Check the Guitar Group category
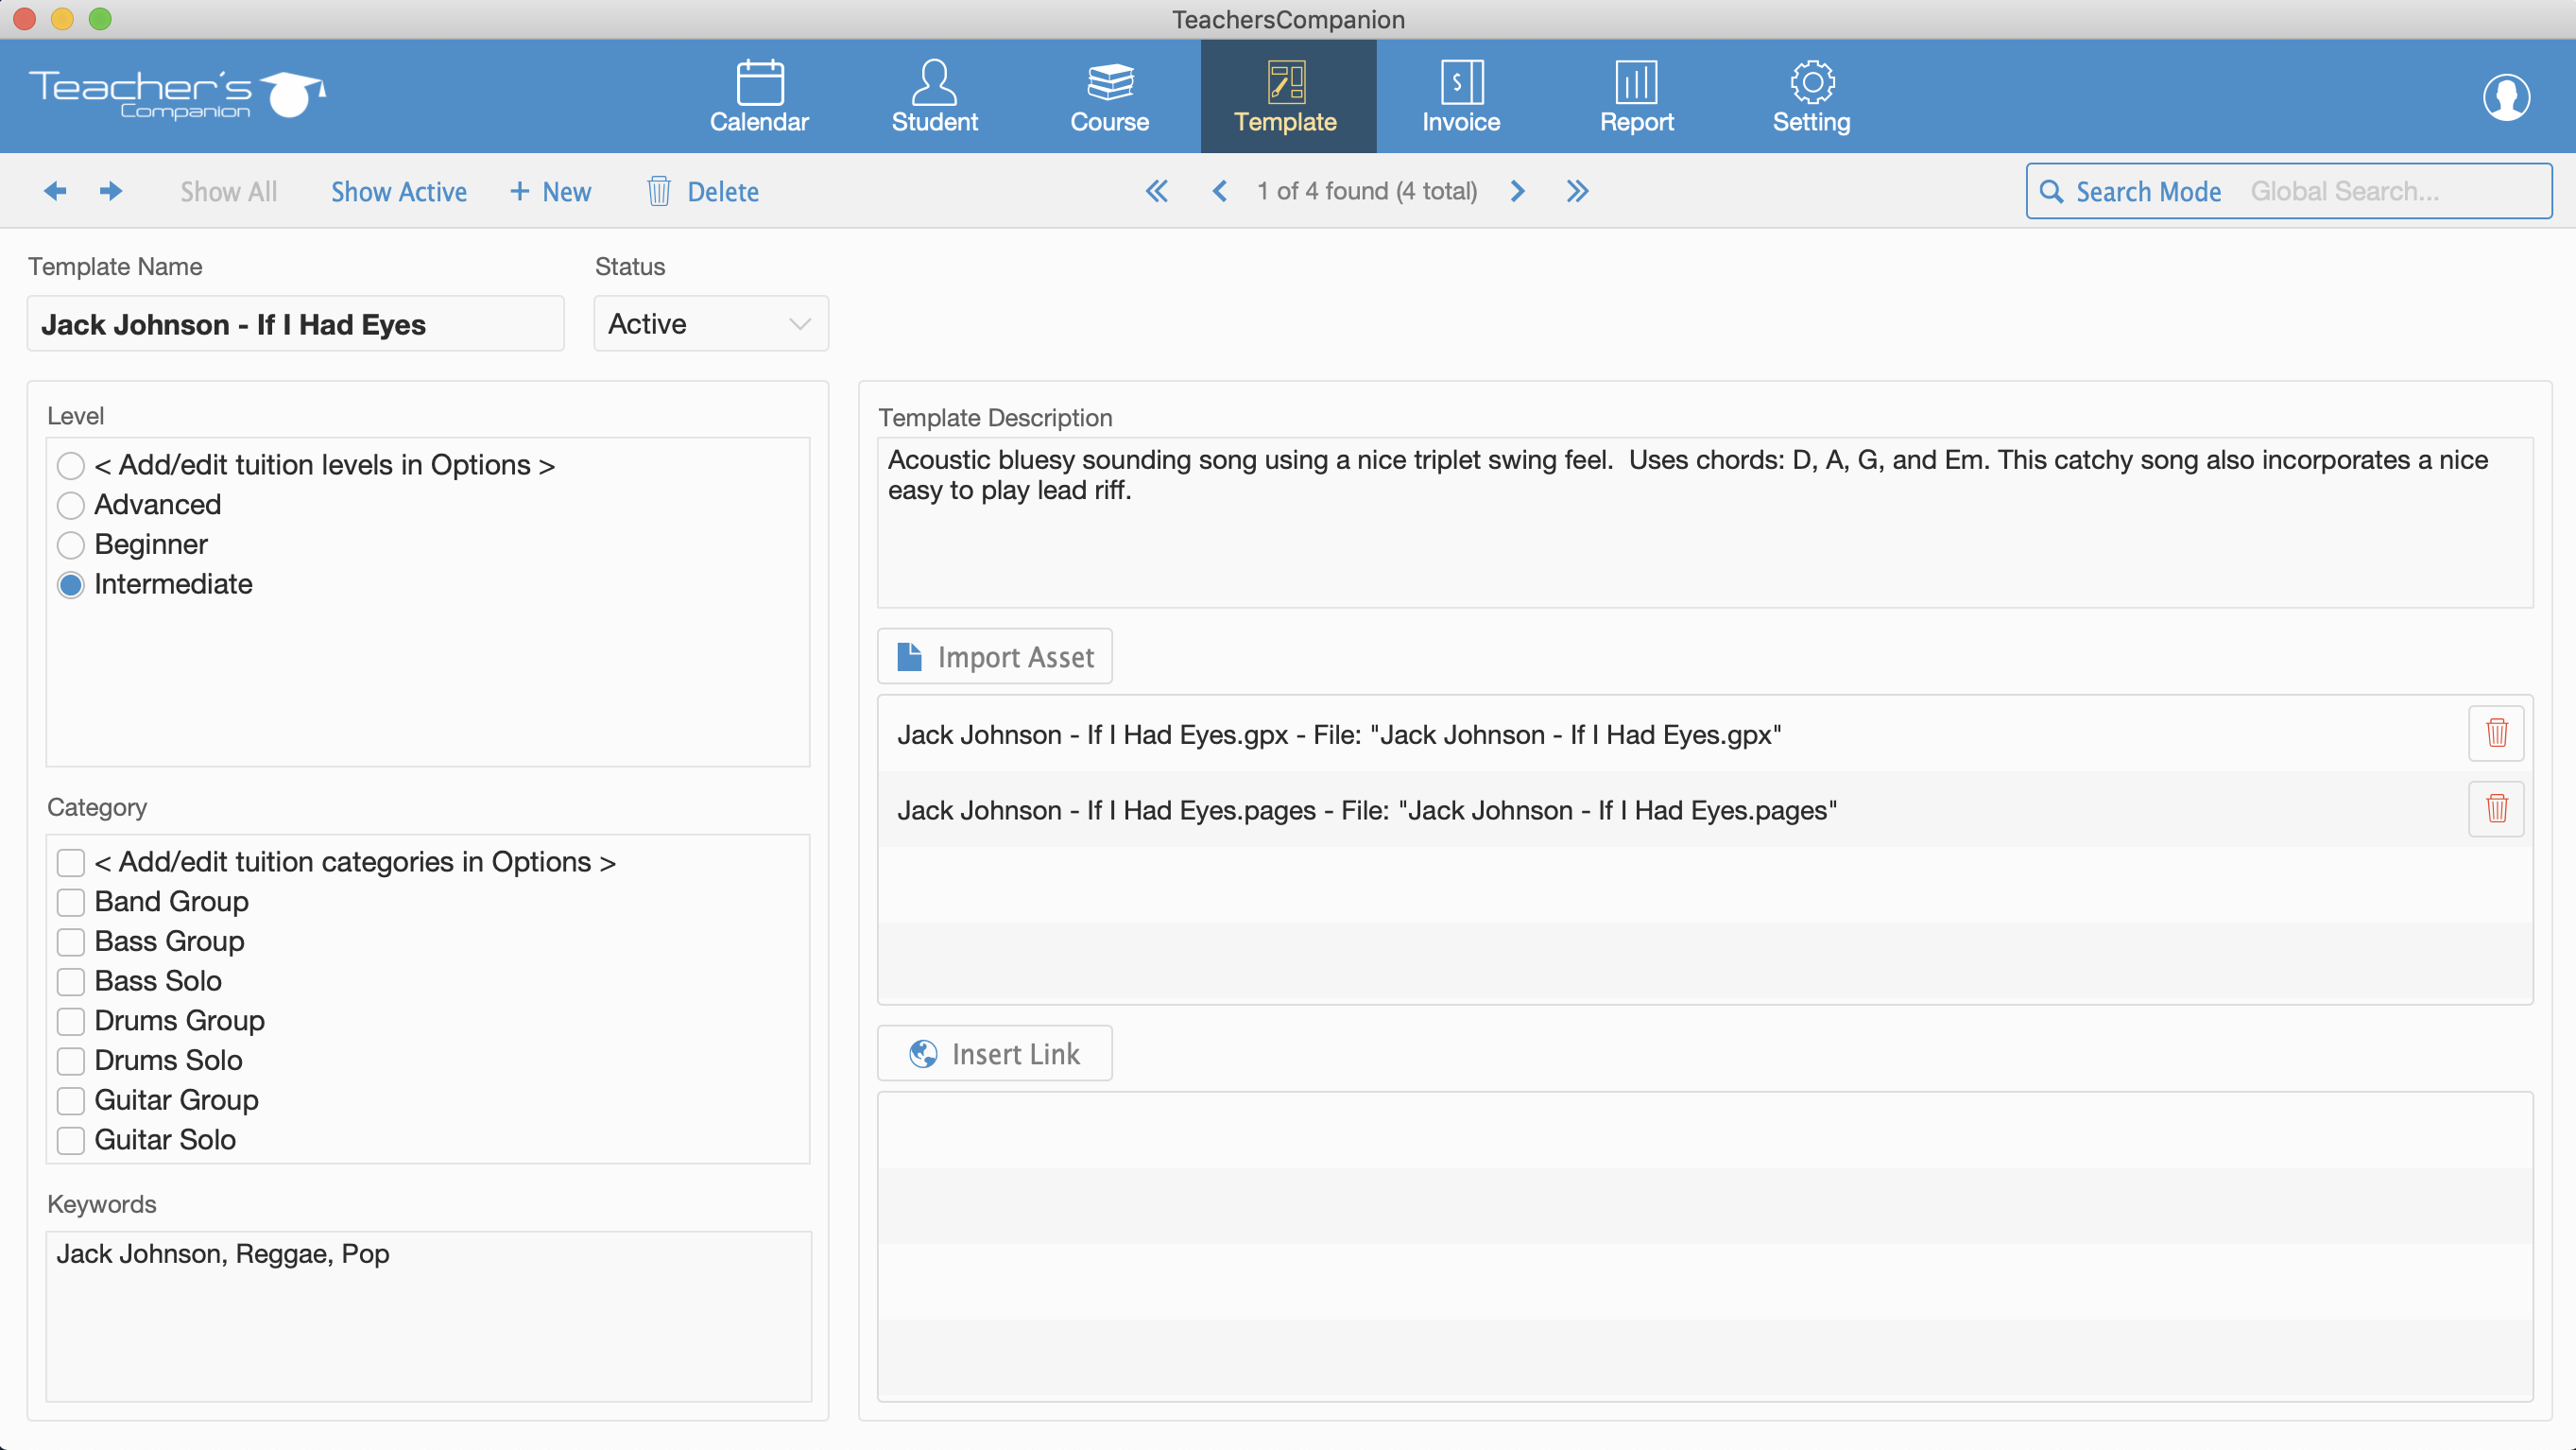 [x=71, y=1101]
